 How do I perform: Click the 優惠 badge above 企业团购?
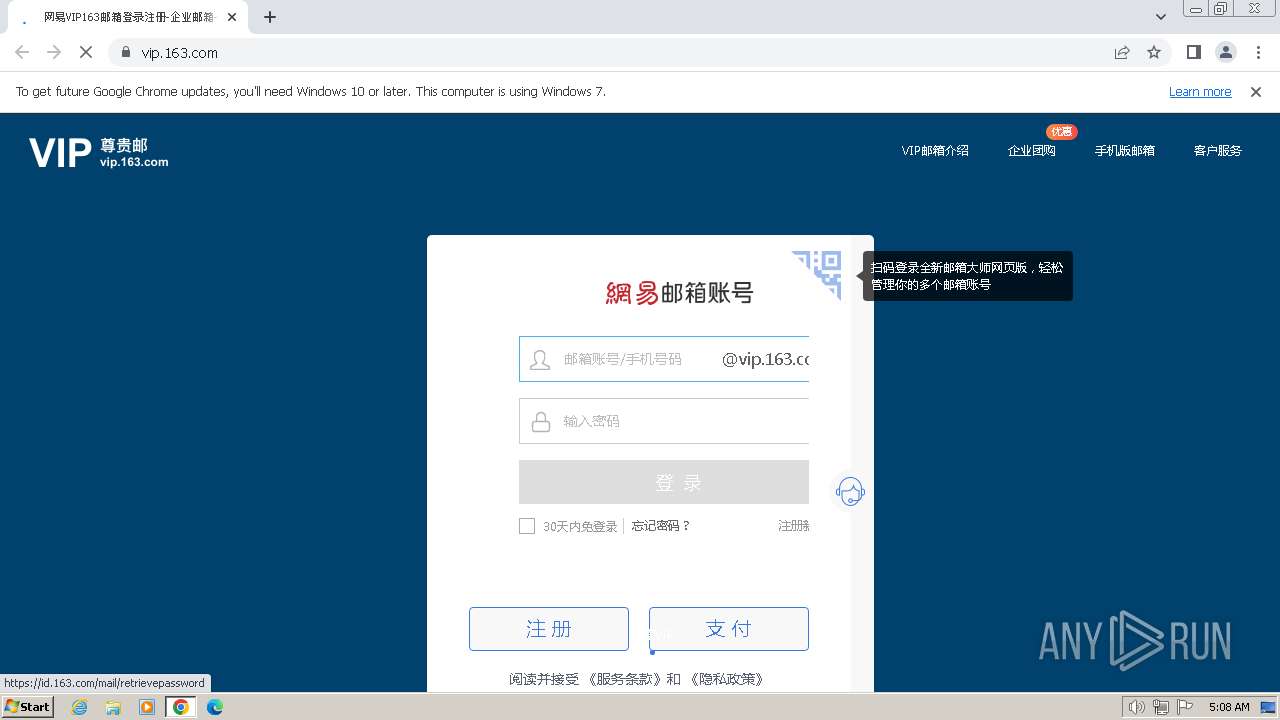pos(1061,131)
